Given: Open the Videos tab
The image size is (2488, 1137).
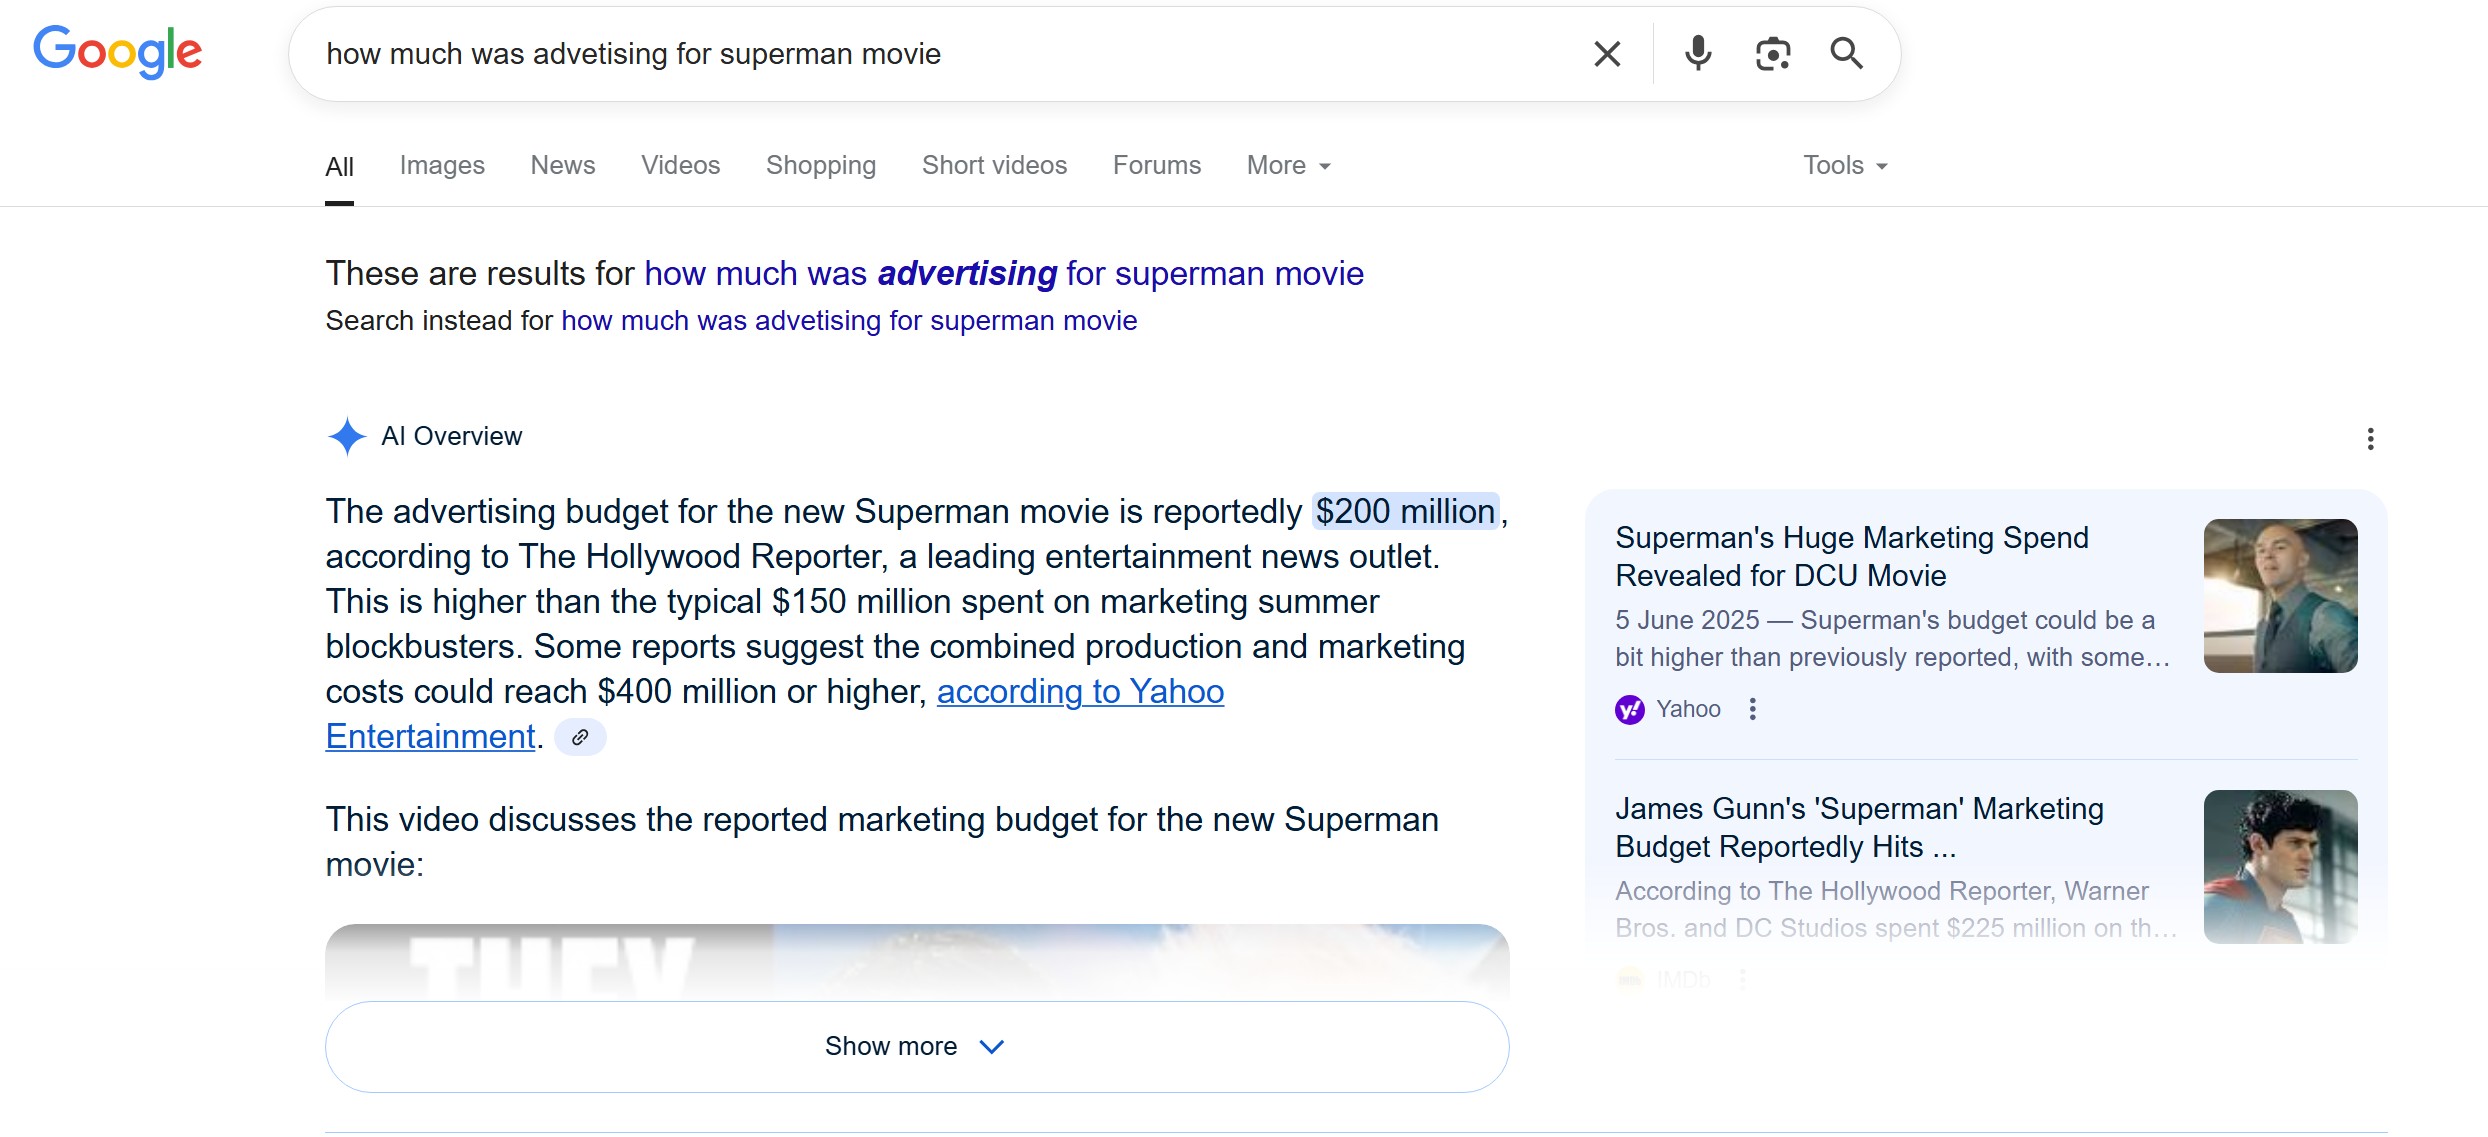Looking at the screenshot, I should [x=680, y=165].
